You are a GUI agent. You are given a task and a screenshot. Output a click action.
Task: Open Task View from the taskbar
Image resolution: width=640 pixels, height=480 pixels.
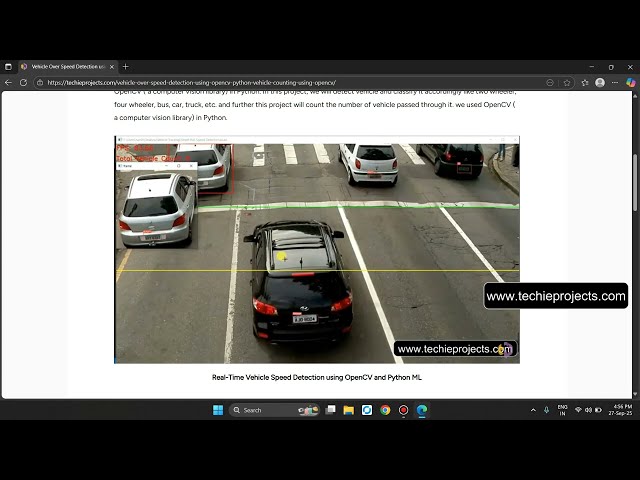click(x=330, y=410)
